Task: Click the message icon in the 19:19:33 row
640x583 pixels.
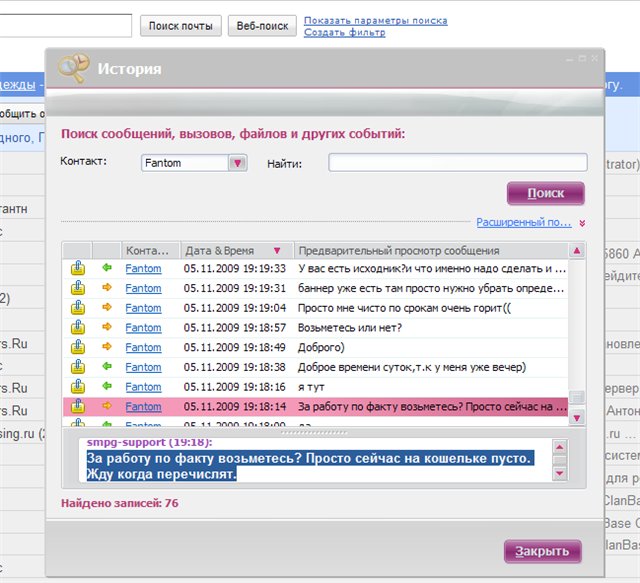Action: (x=77, y=268)
